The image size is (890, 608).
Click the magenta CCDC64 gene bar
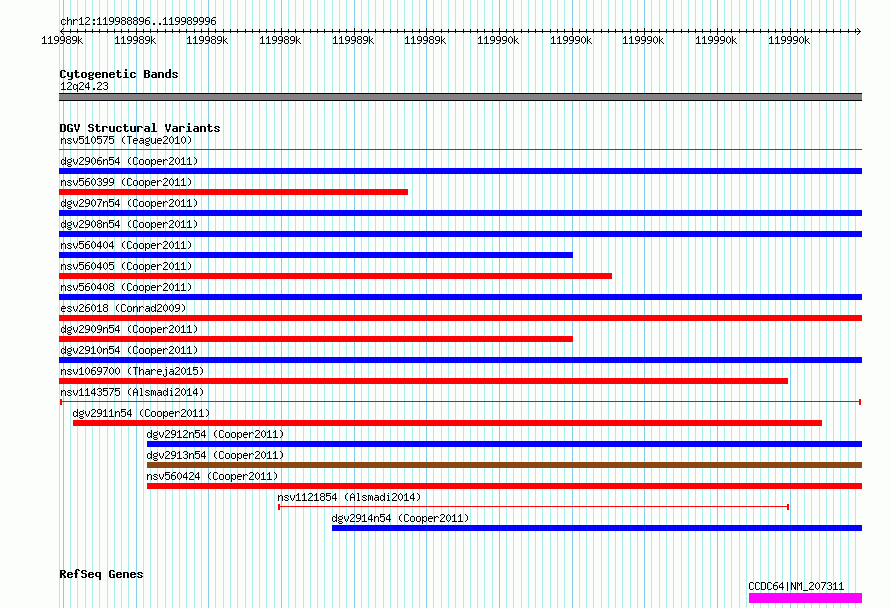tap(805, 598)
